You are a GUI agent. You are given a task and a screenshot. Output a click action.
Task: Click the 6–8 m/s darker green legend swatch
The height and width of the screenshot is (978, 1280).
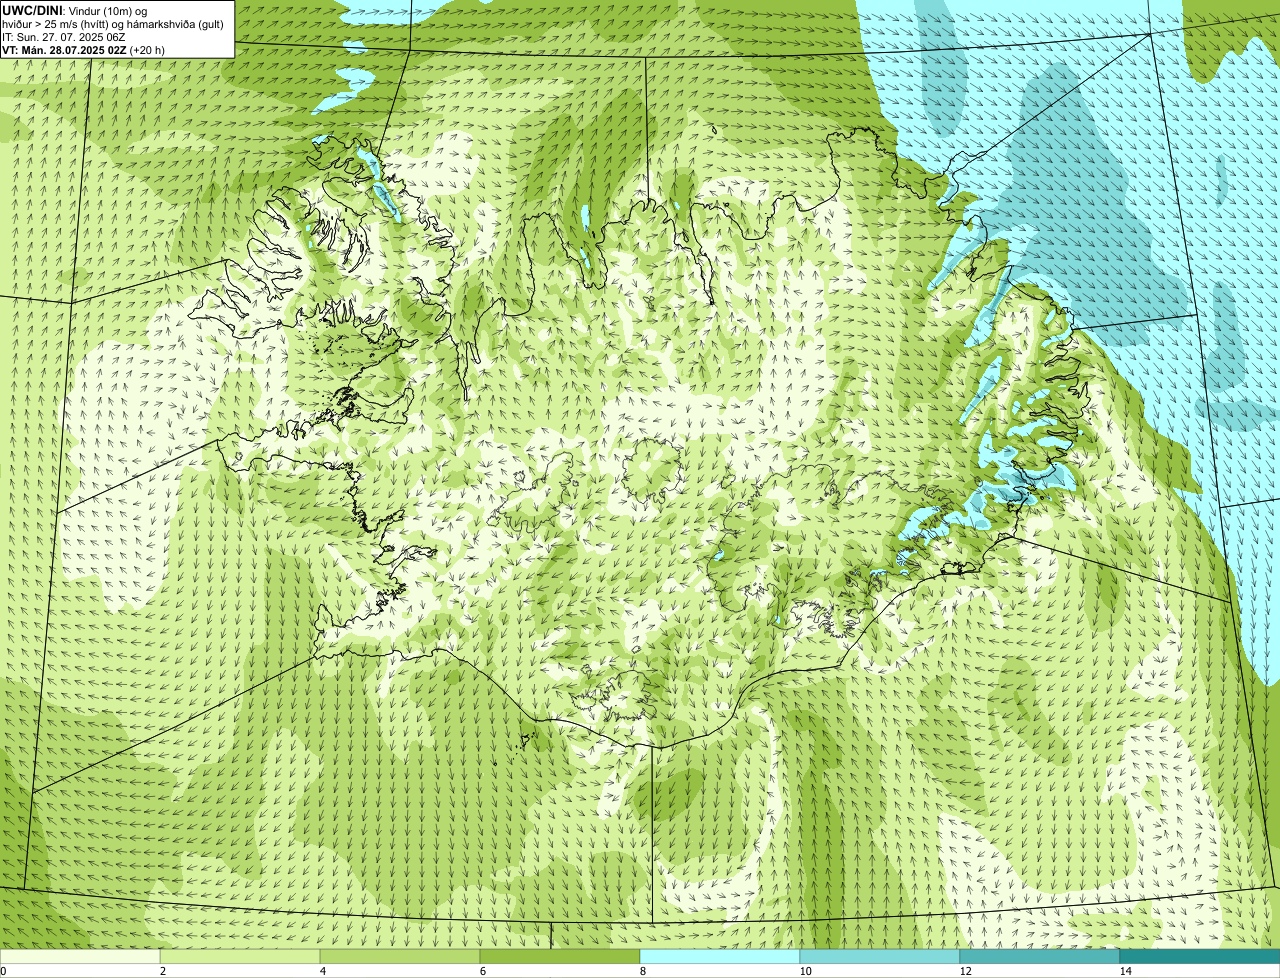coord(560,956)
